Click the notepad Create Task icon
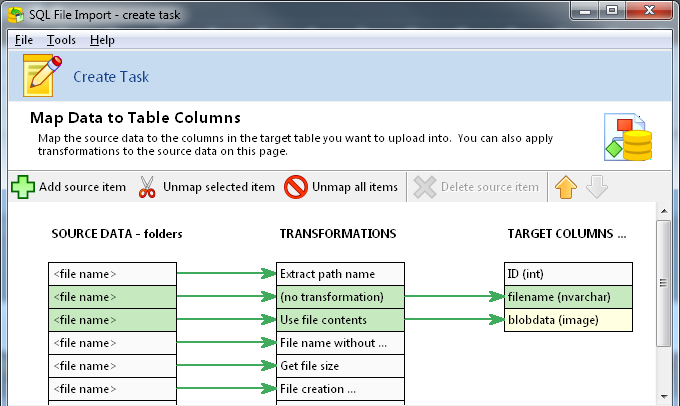The height and width of the screenshot is (406, 680). 42,76
